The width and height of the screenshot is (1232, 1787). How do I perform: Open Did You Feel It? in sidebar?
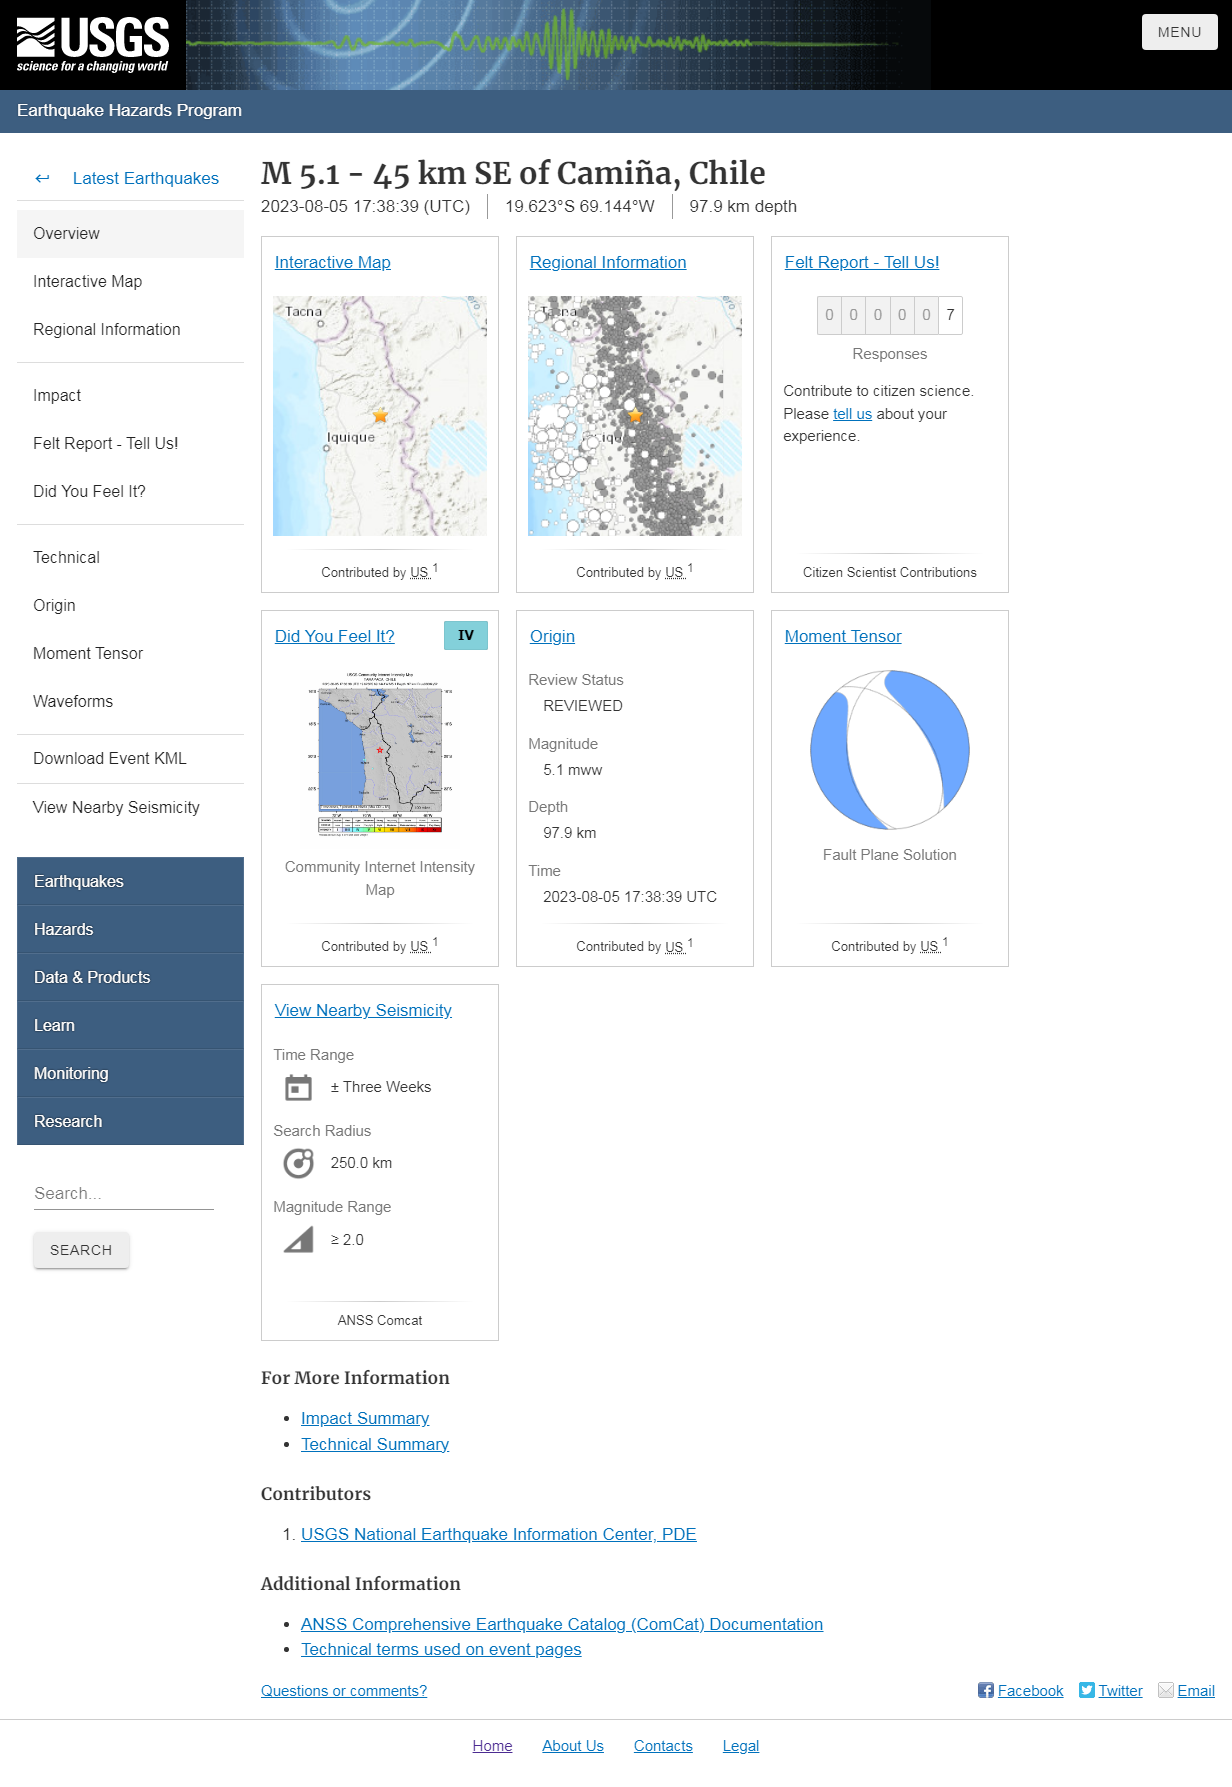(x=130, y=491)
